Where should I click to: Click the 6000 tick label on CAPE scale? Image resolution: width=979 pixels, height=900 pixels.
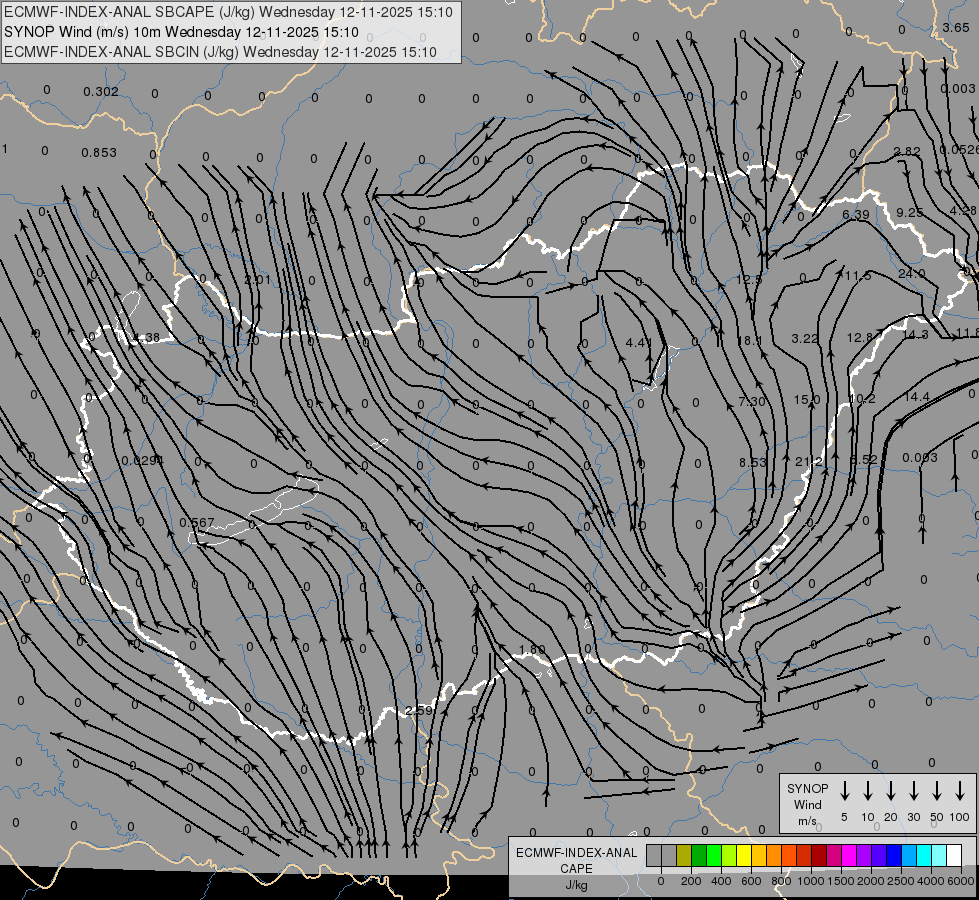click(960, 881)
